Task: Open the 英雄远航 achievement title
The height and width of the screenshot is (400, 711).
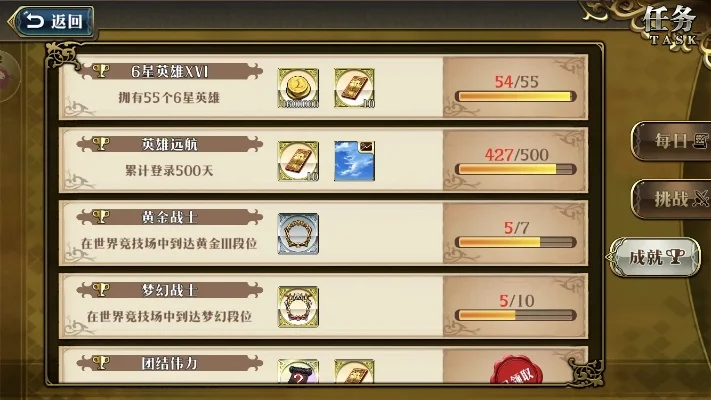Action: pos(170,144)
